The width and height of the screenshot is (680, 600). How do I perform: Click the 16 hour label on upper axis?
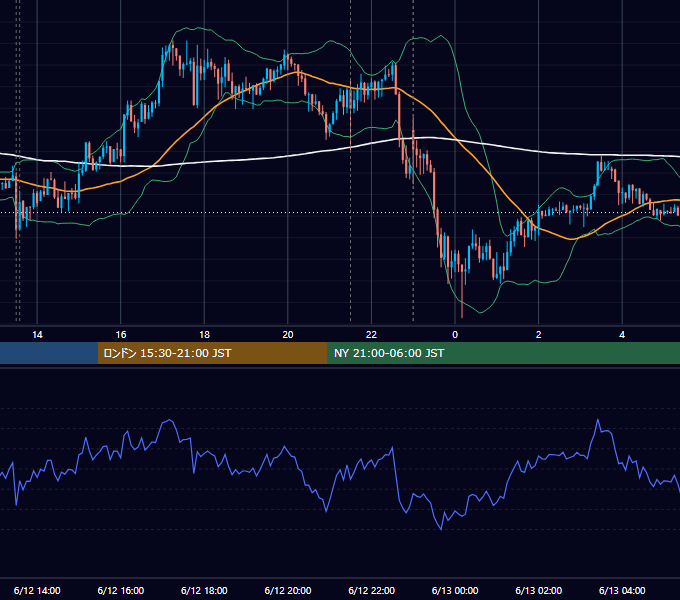(x=121, y=335)
